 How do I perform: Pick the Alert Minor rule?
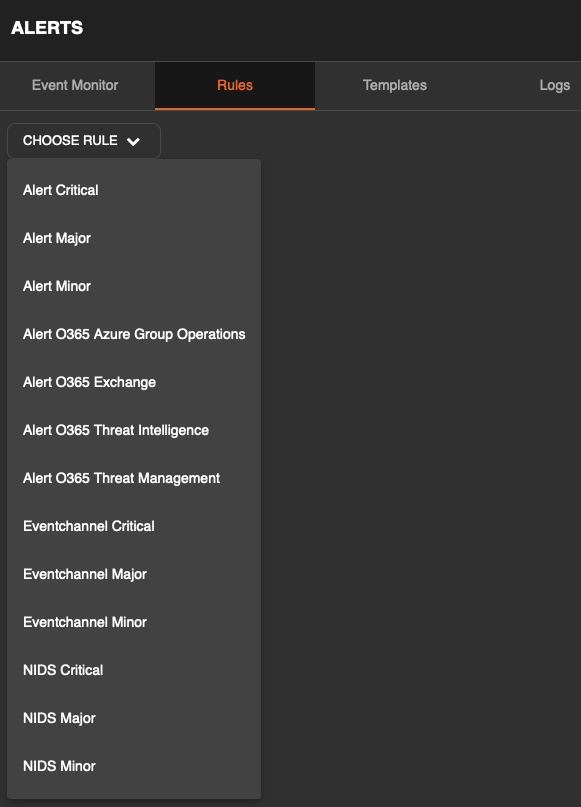tap(134, 286)
